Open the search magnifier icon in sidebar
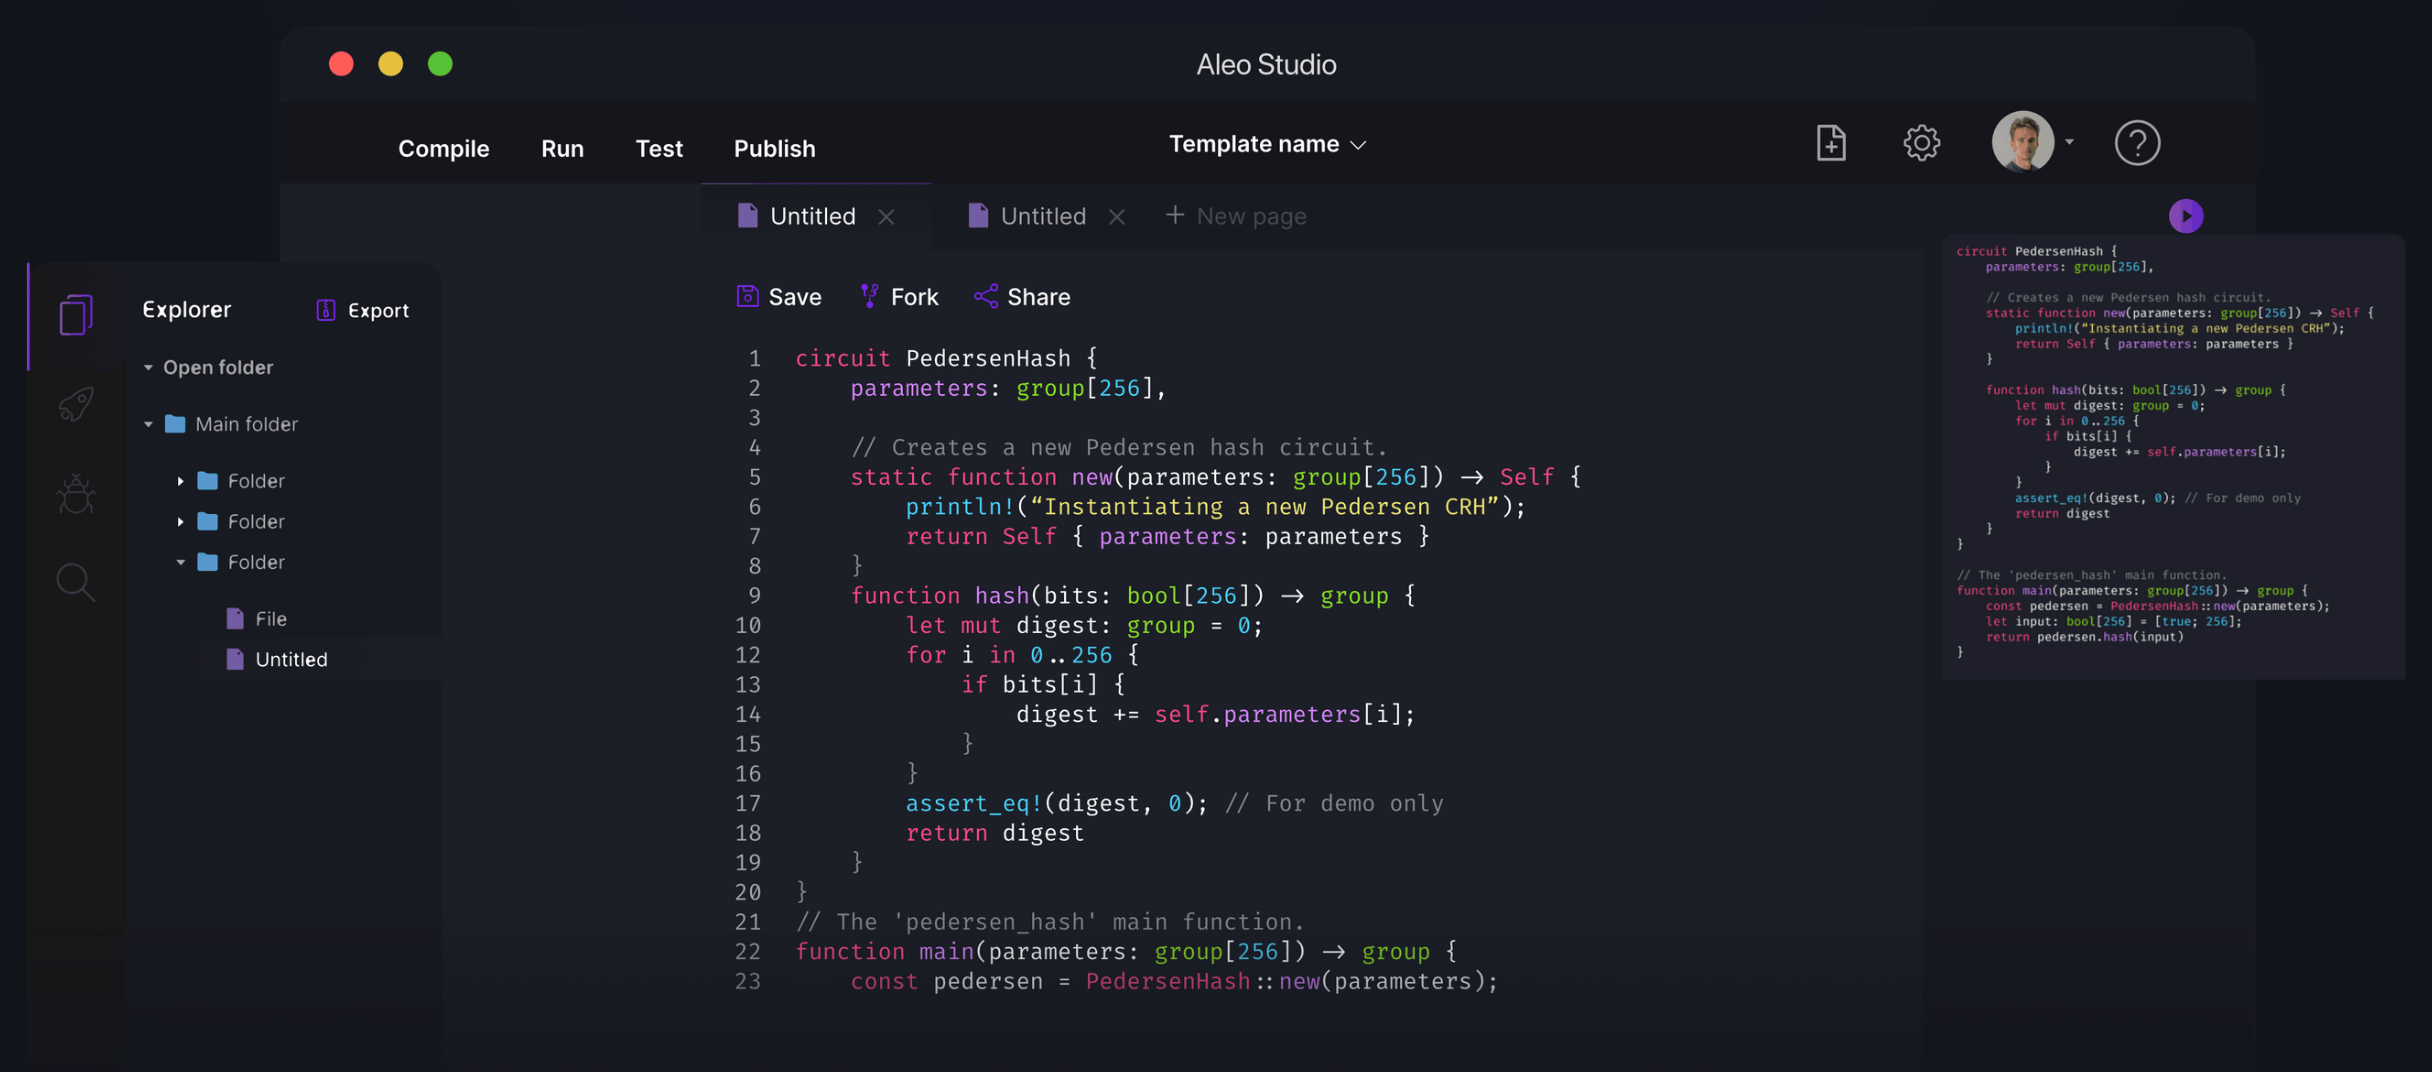This screenshot has height=1072, width=2432. [76, 582]
